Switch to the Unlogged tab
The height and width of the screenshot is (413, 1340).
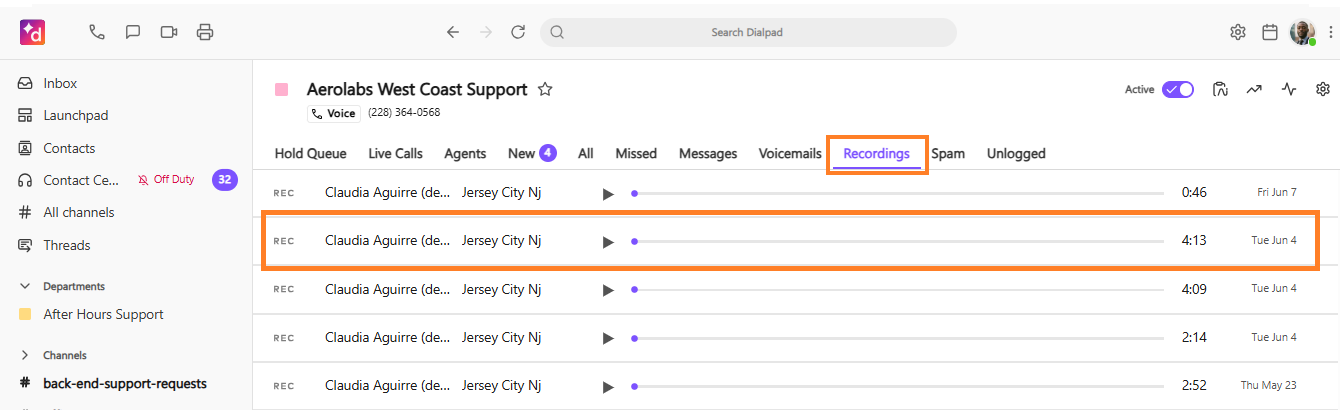pos(1016,153)
